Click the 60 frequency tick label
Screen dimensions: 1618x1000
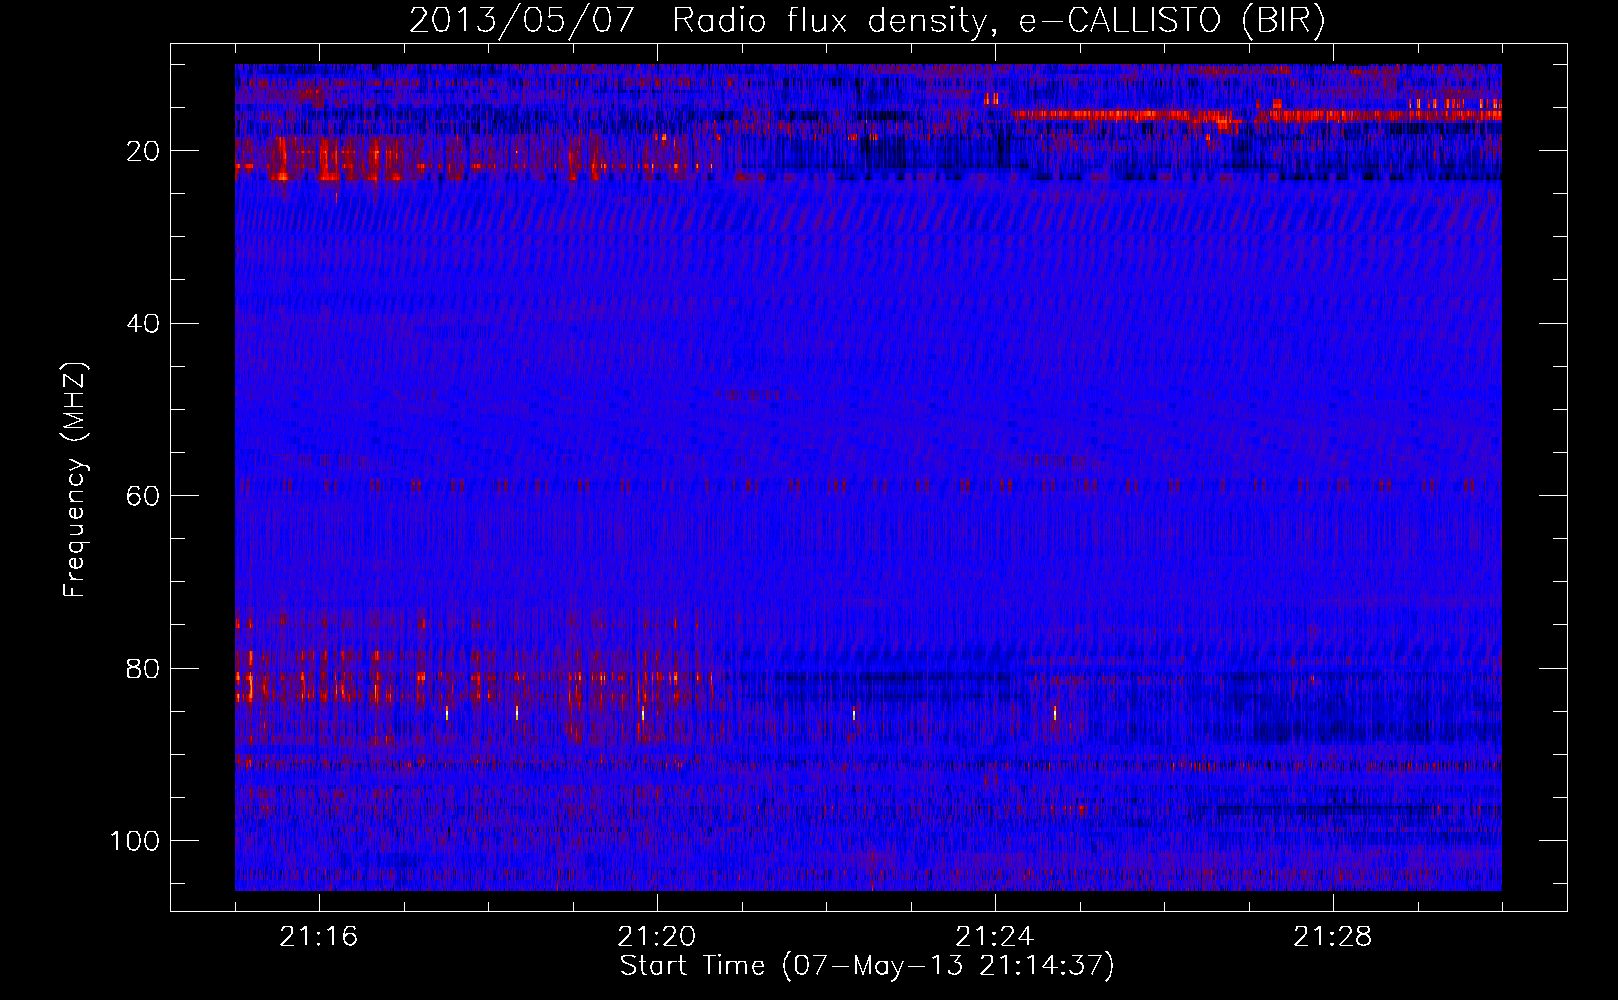click(144, 496)
